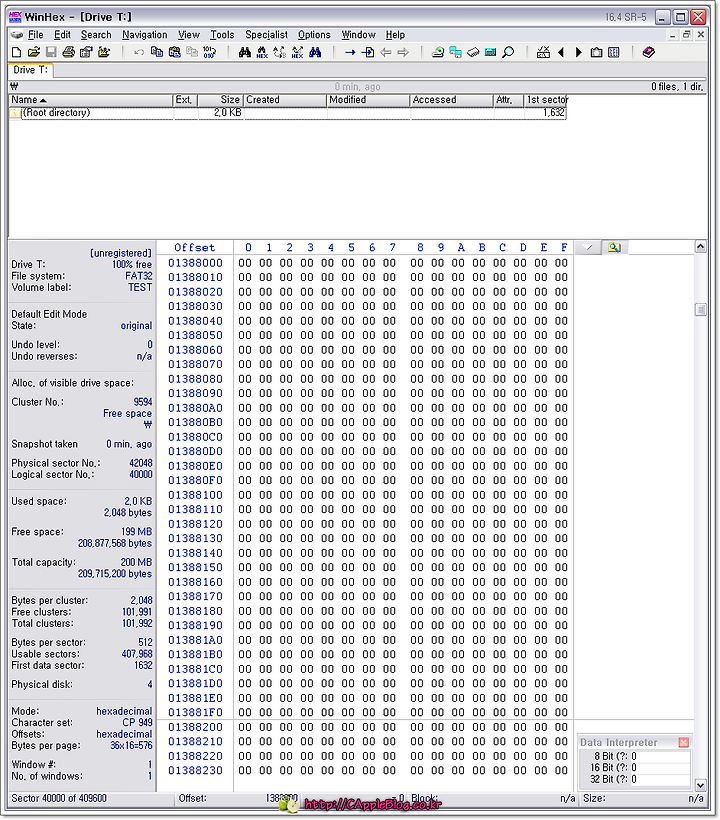
Task: Sort by the Created column header
Action: point(285,100)
